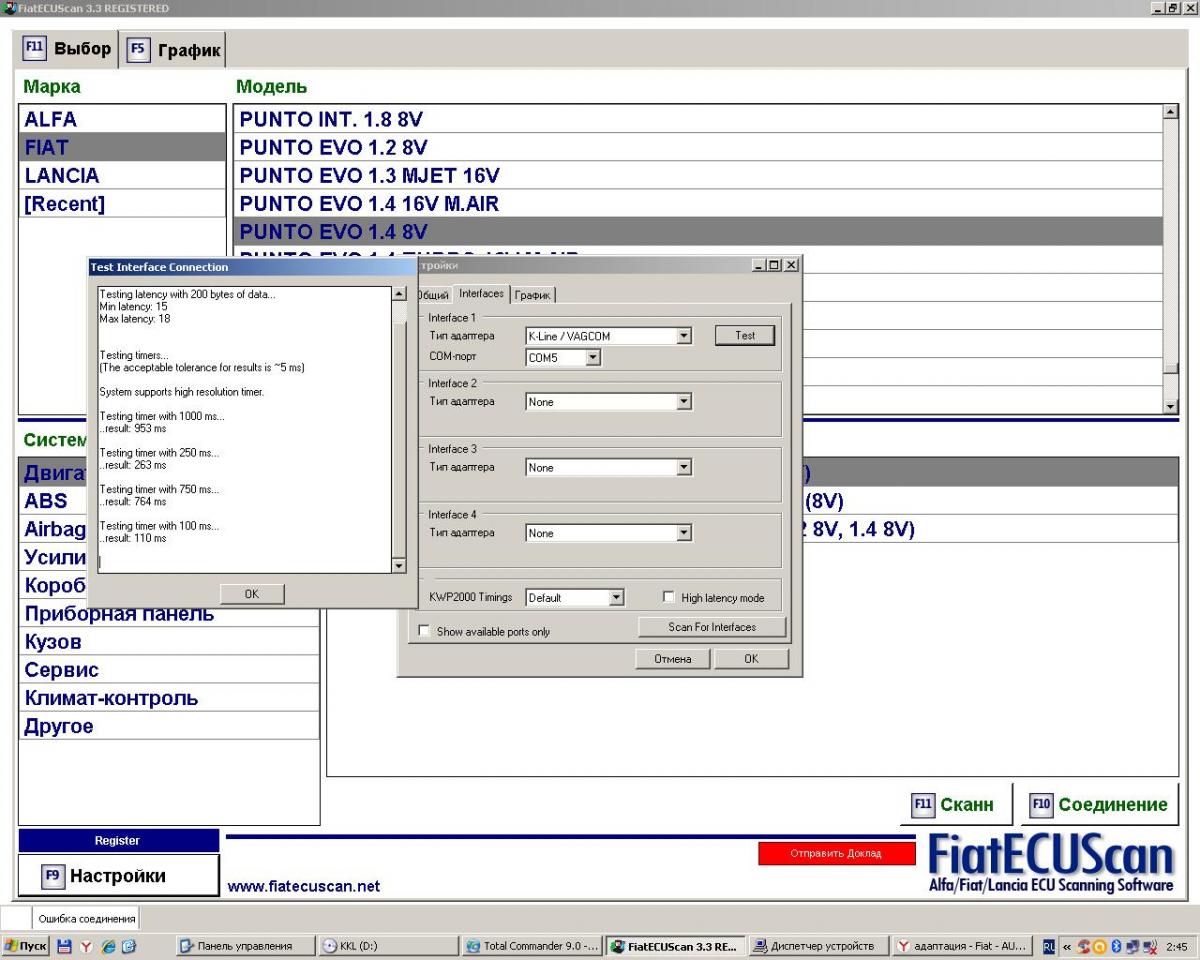Click the F9 Настройки settings button
1200x960 pixels.
tap(118, 876)
